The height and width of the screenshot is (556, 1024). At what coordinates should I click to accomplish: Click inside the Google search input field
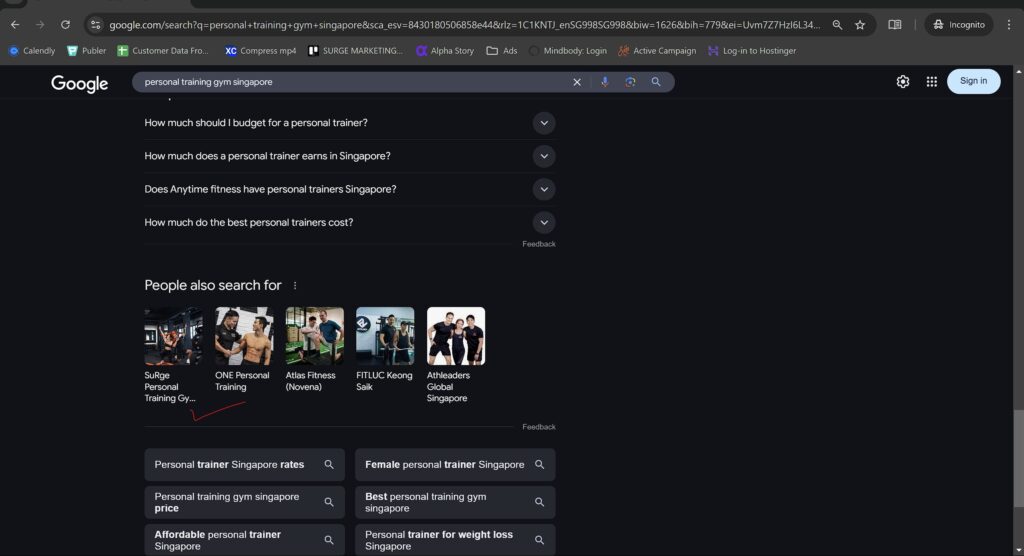[350, 82]
